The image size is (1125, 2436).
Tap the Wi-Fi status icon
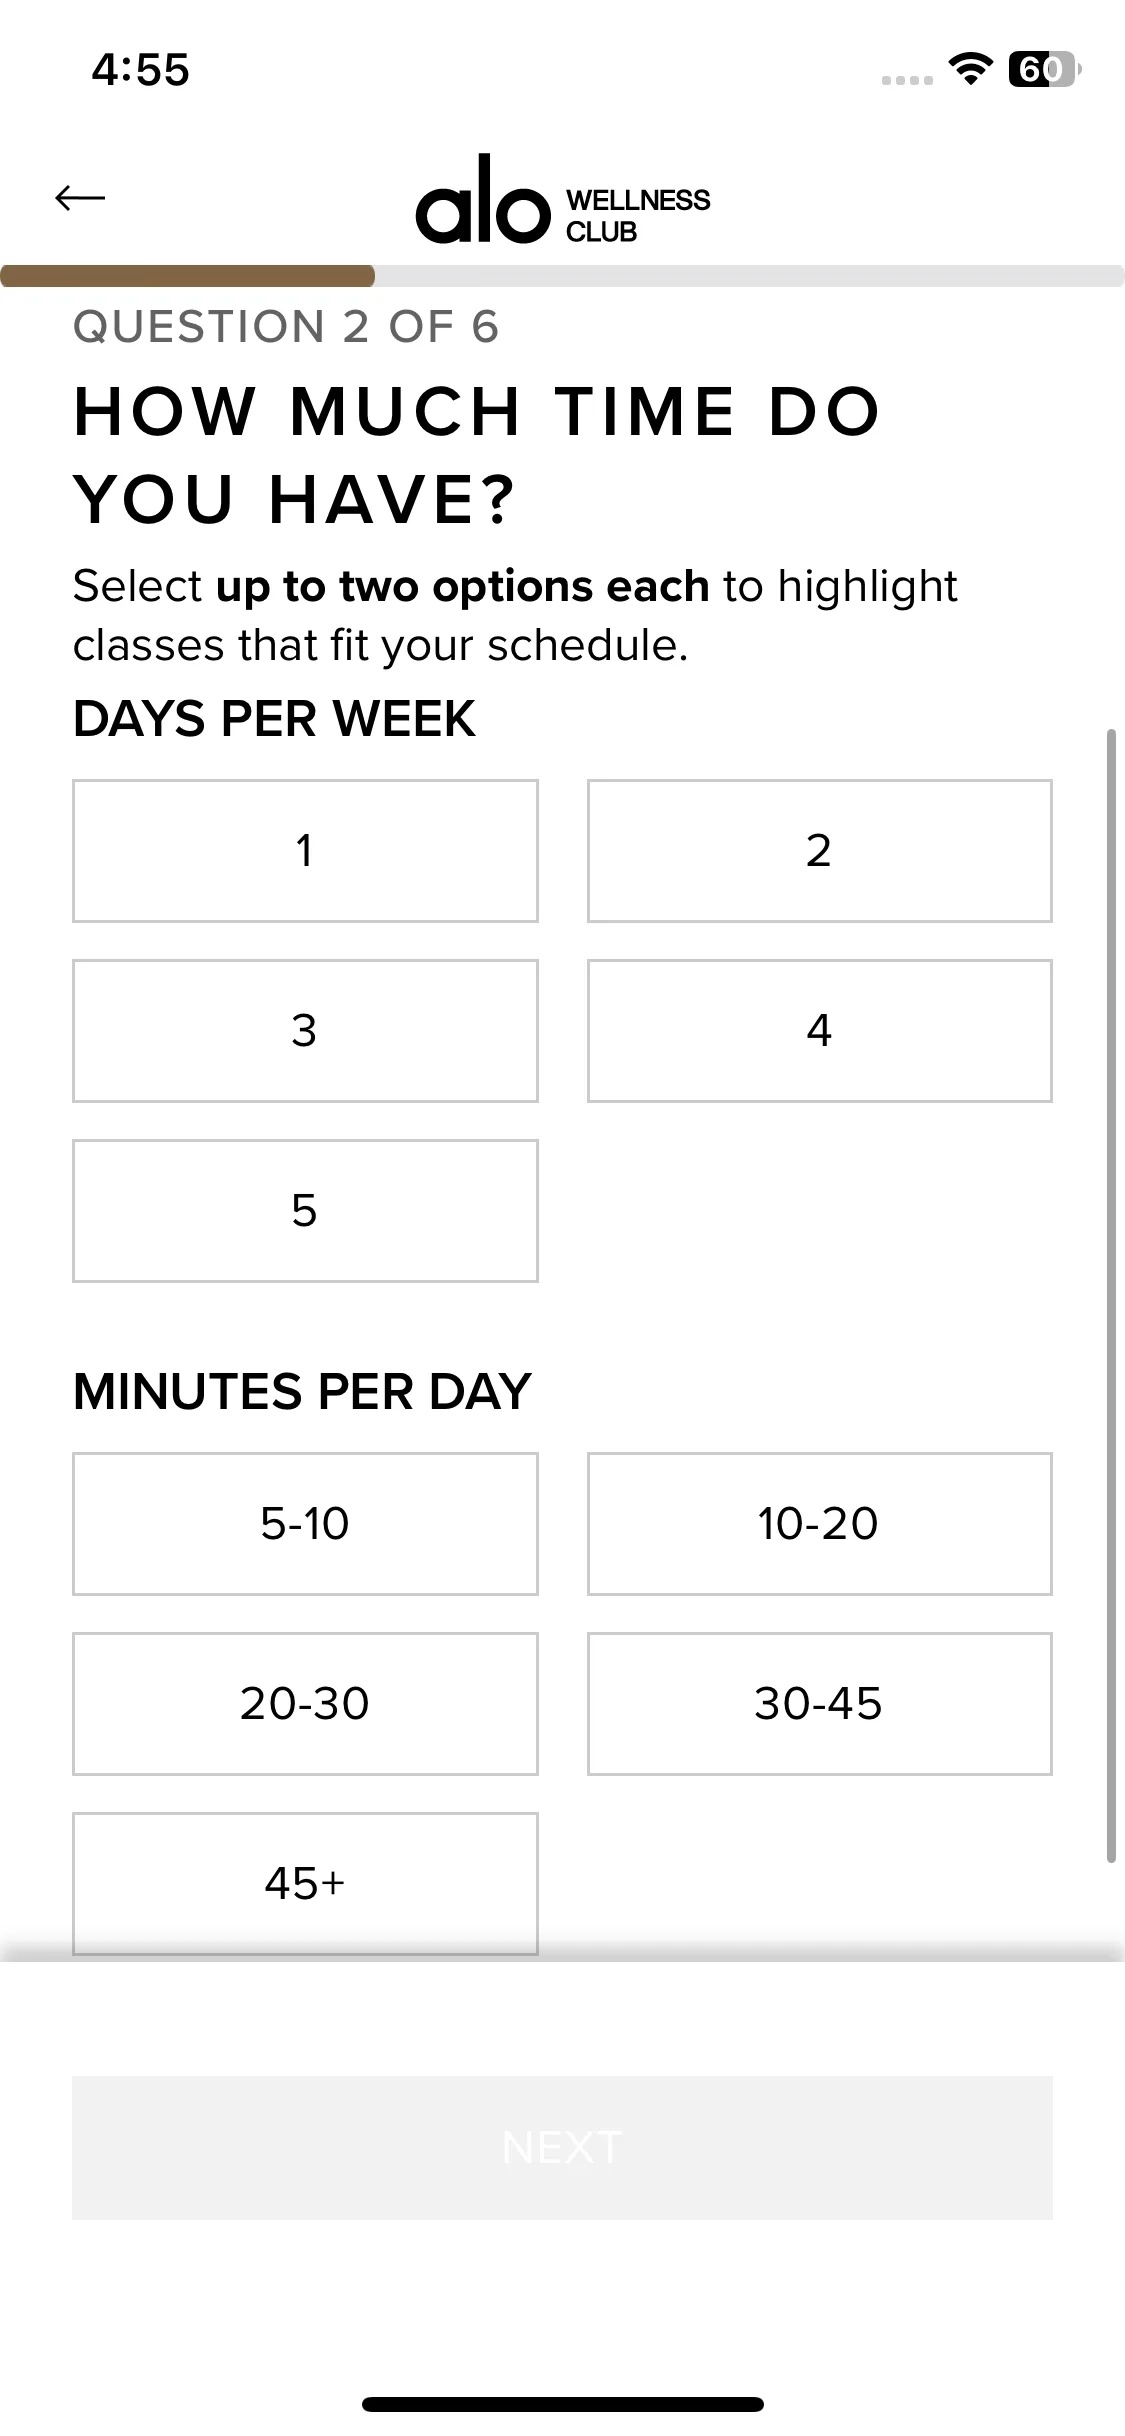pyautogui.click(x=969, y=69)
